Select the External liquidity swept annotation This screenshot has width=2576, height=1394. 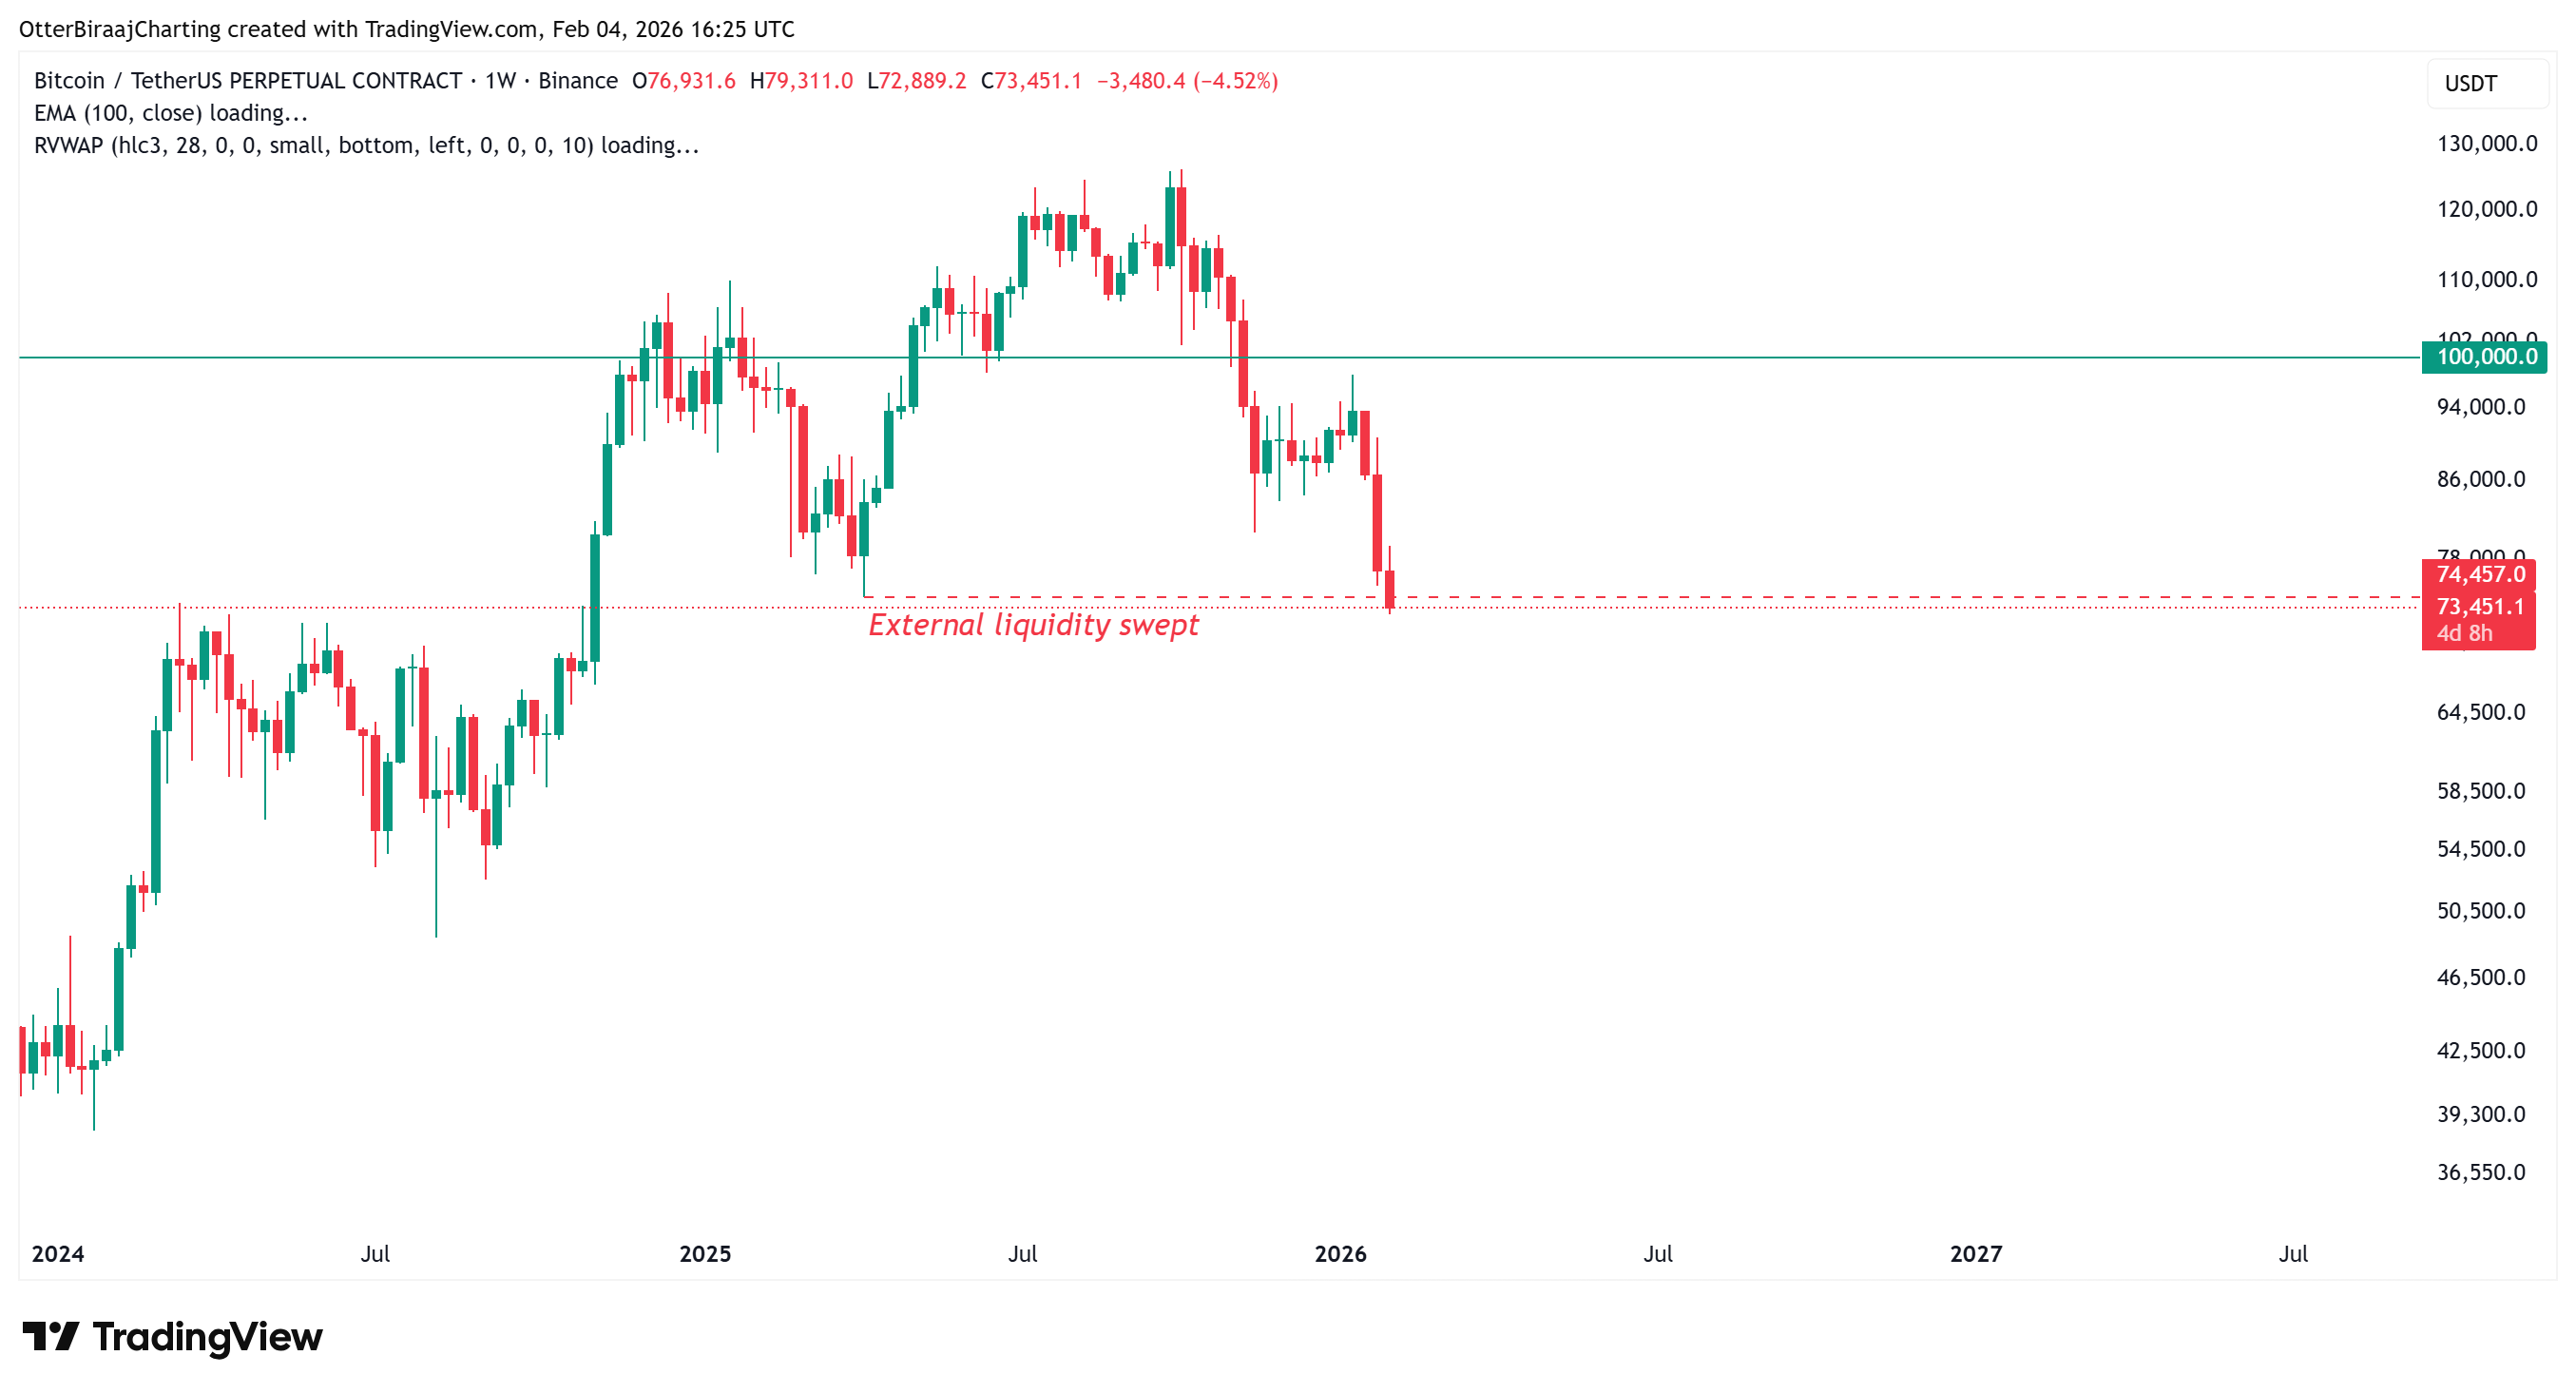pos(1033,625)
